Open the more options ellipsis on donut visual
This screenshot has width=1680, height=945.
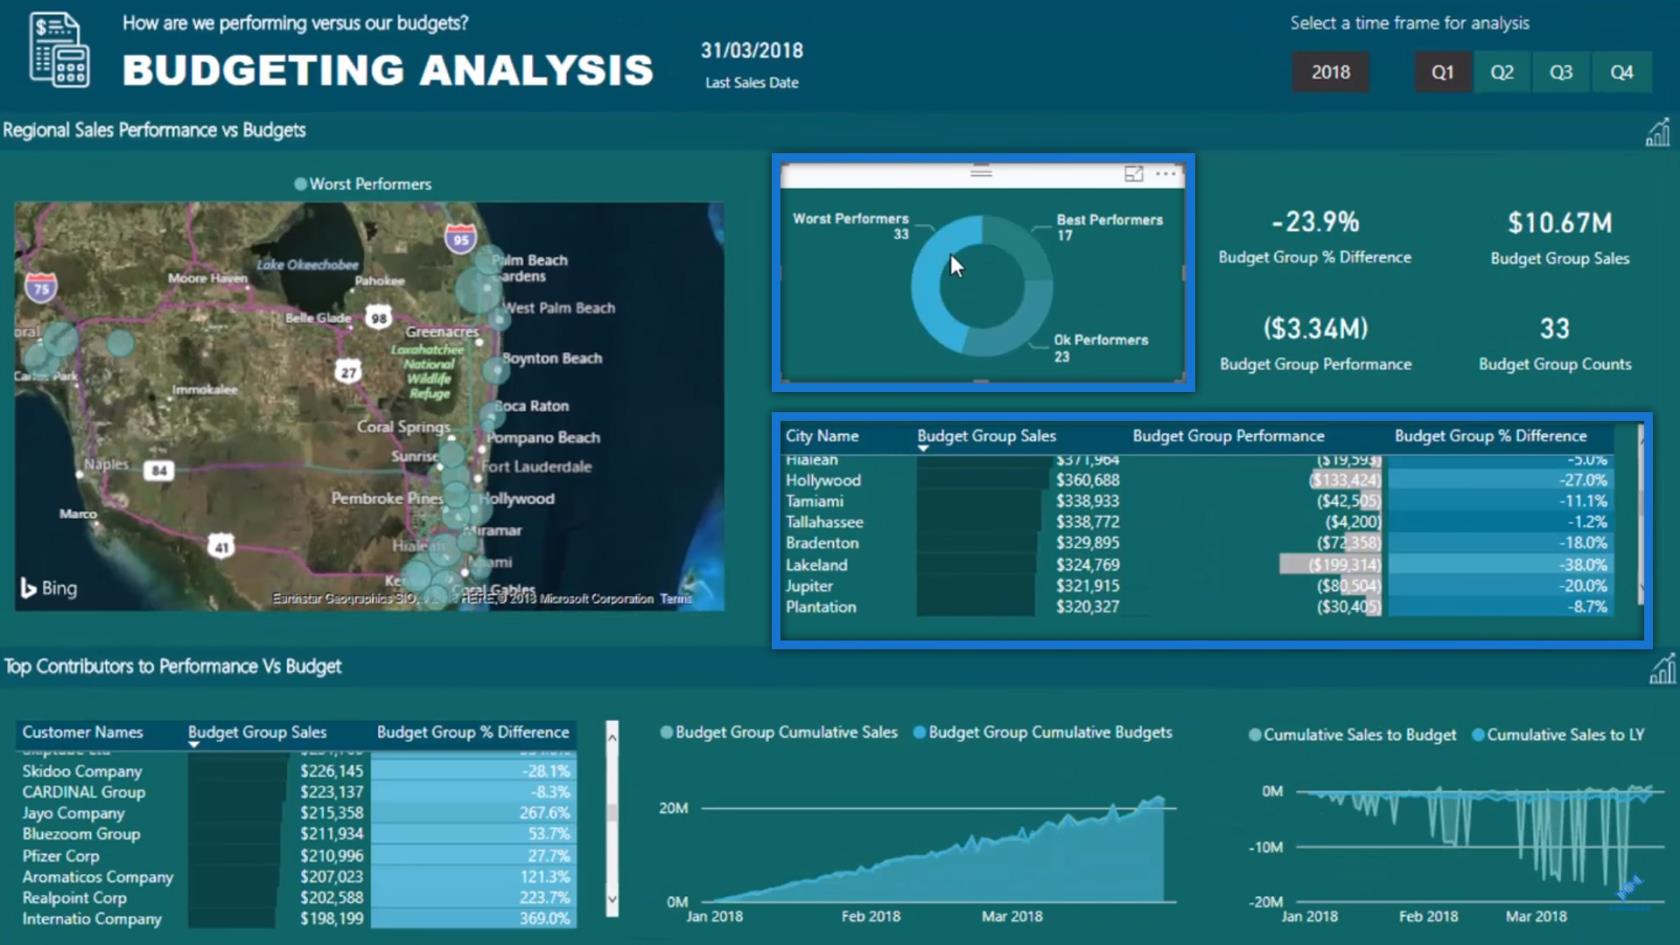[x=1166, y=174]
